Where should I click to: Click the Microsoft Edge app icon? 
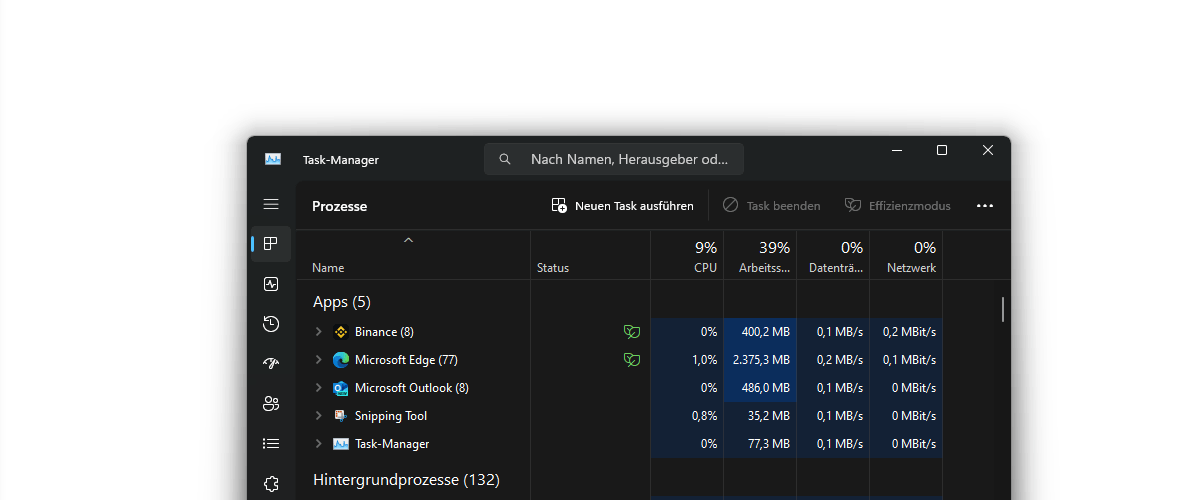341,360
